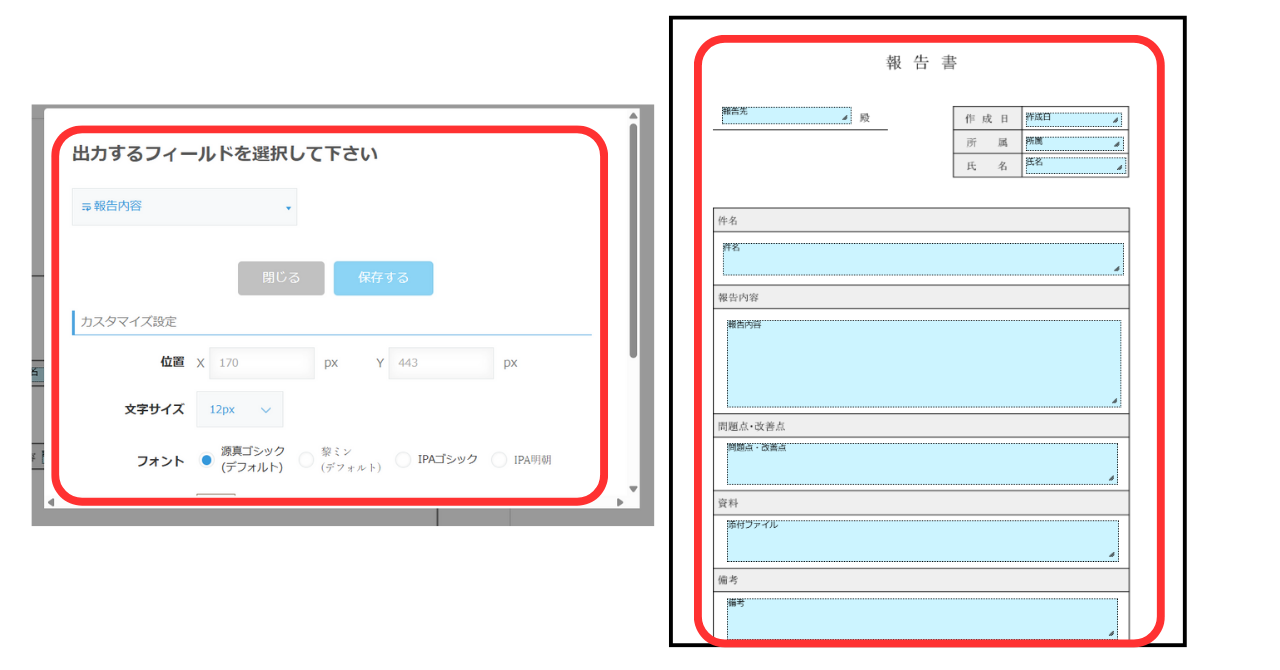The image size is (1280, 670).
Task: Click the 閉じる button
Action: coord(281,278)
